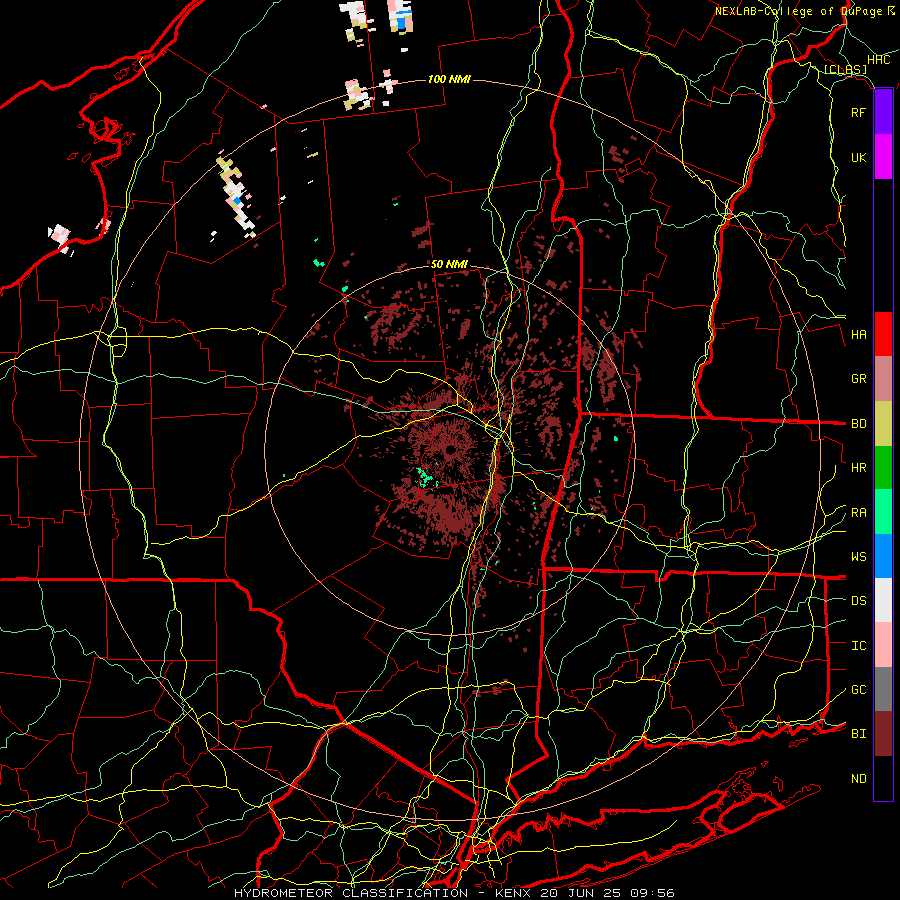This screenshot has width=900, height=900.
Task: Click the 'NEXLAB-College of DuPage' text
Action: click(798, 11)
